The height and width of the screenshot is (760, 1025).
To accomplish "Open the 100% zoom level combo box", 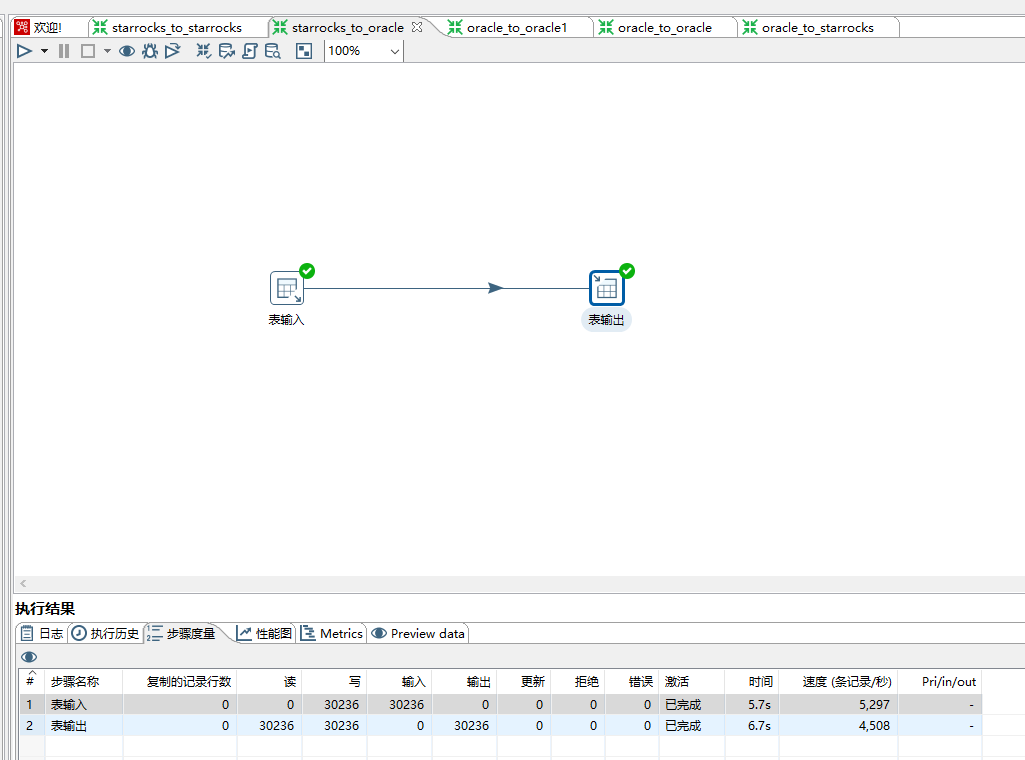I will [x=364, y=51].
